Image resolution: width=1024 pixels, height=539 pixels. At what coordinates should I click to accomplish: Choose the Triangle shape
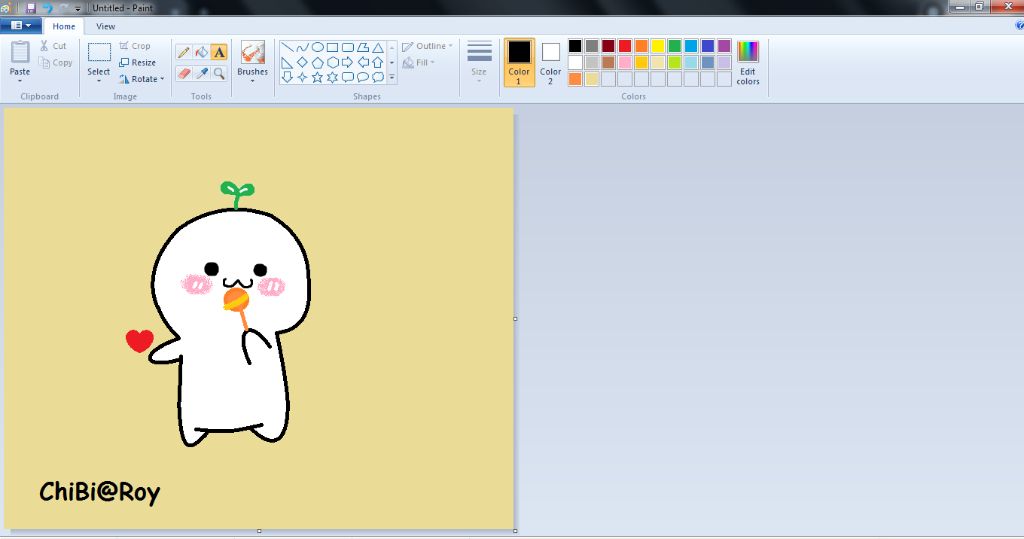(377, 47)
